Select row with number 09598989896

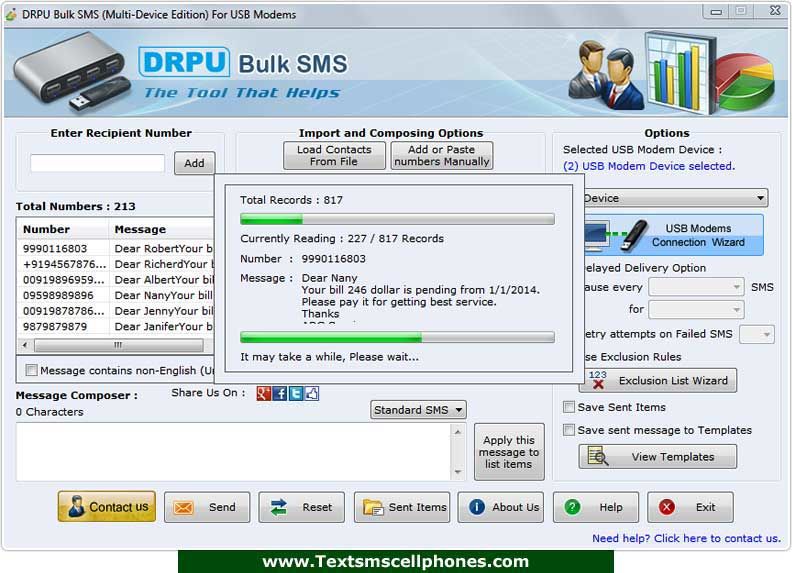tap(116, 295)
